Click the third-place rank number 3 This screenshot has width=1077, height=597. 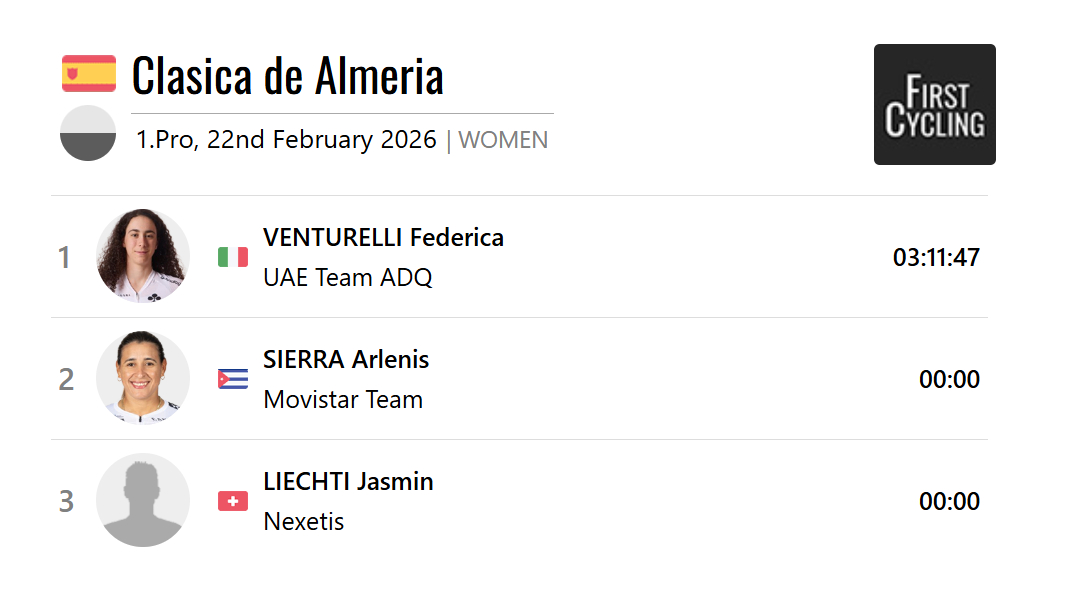[66, 501]
